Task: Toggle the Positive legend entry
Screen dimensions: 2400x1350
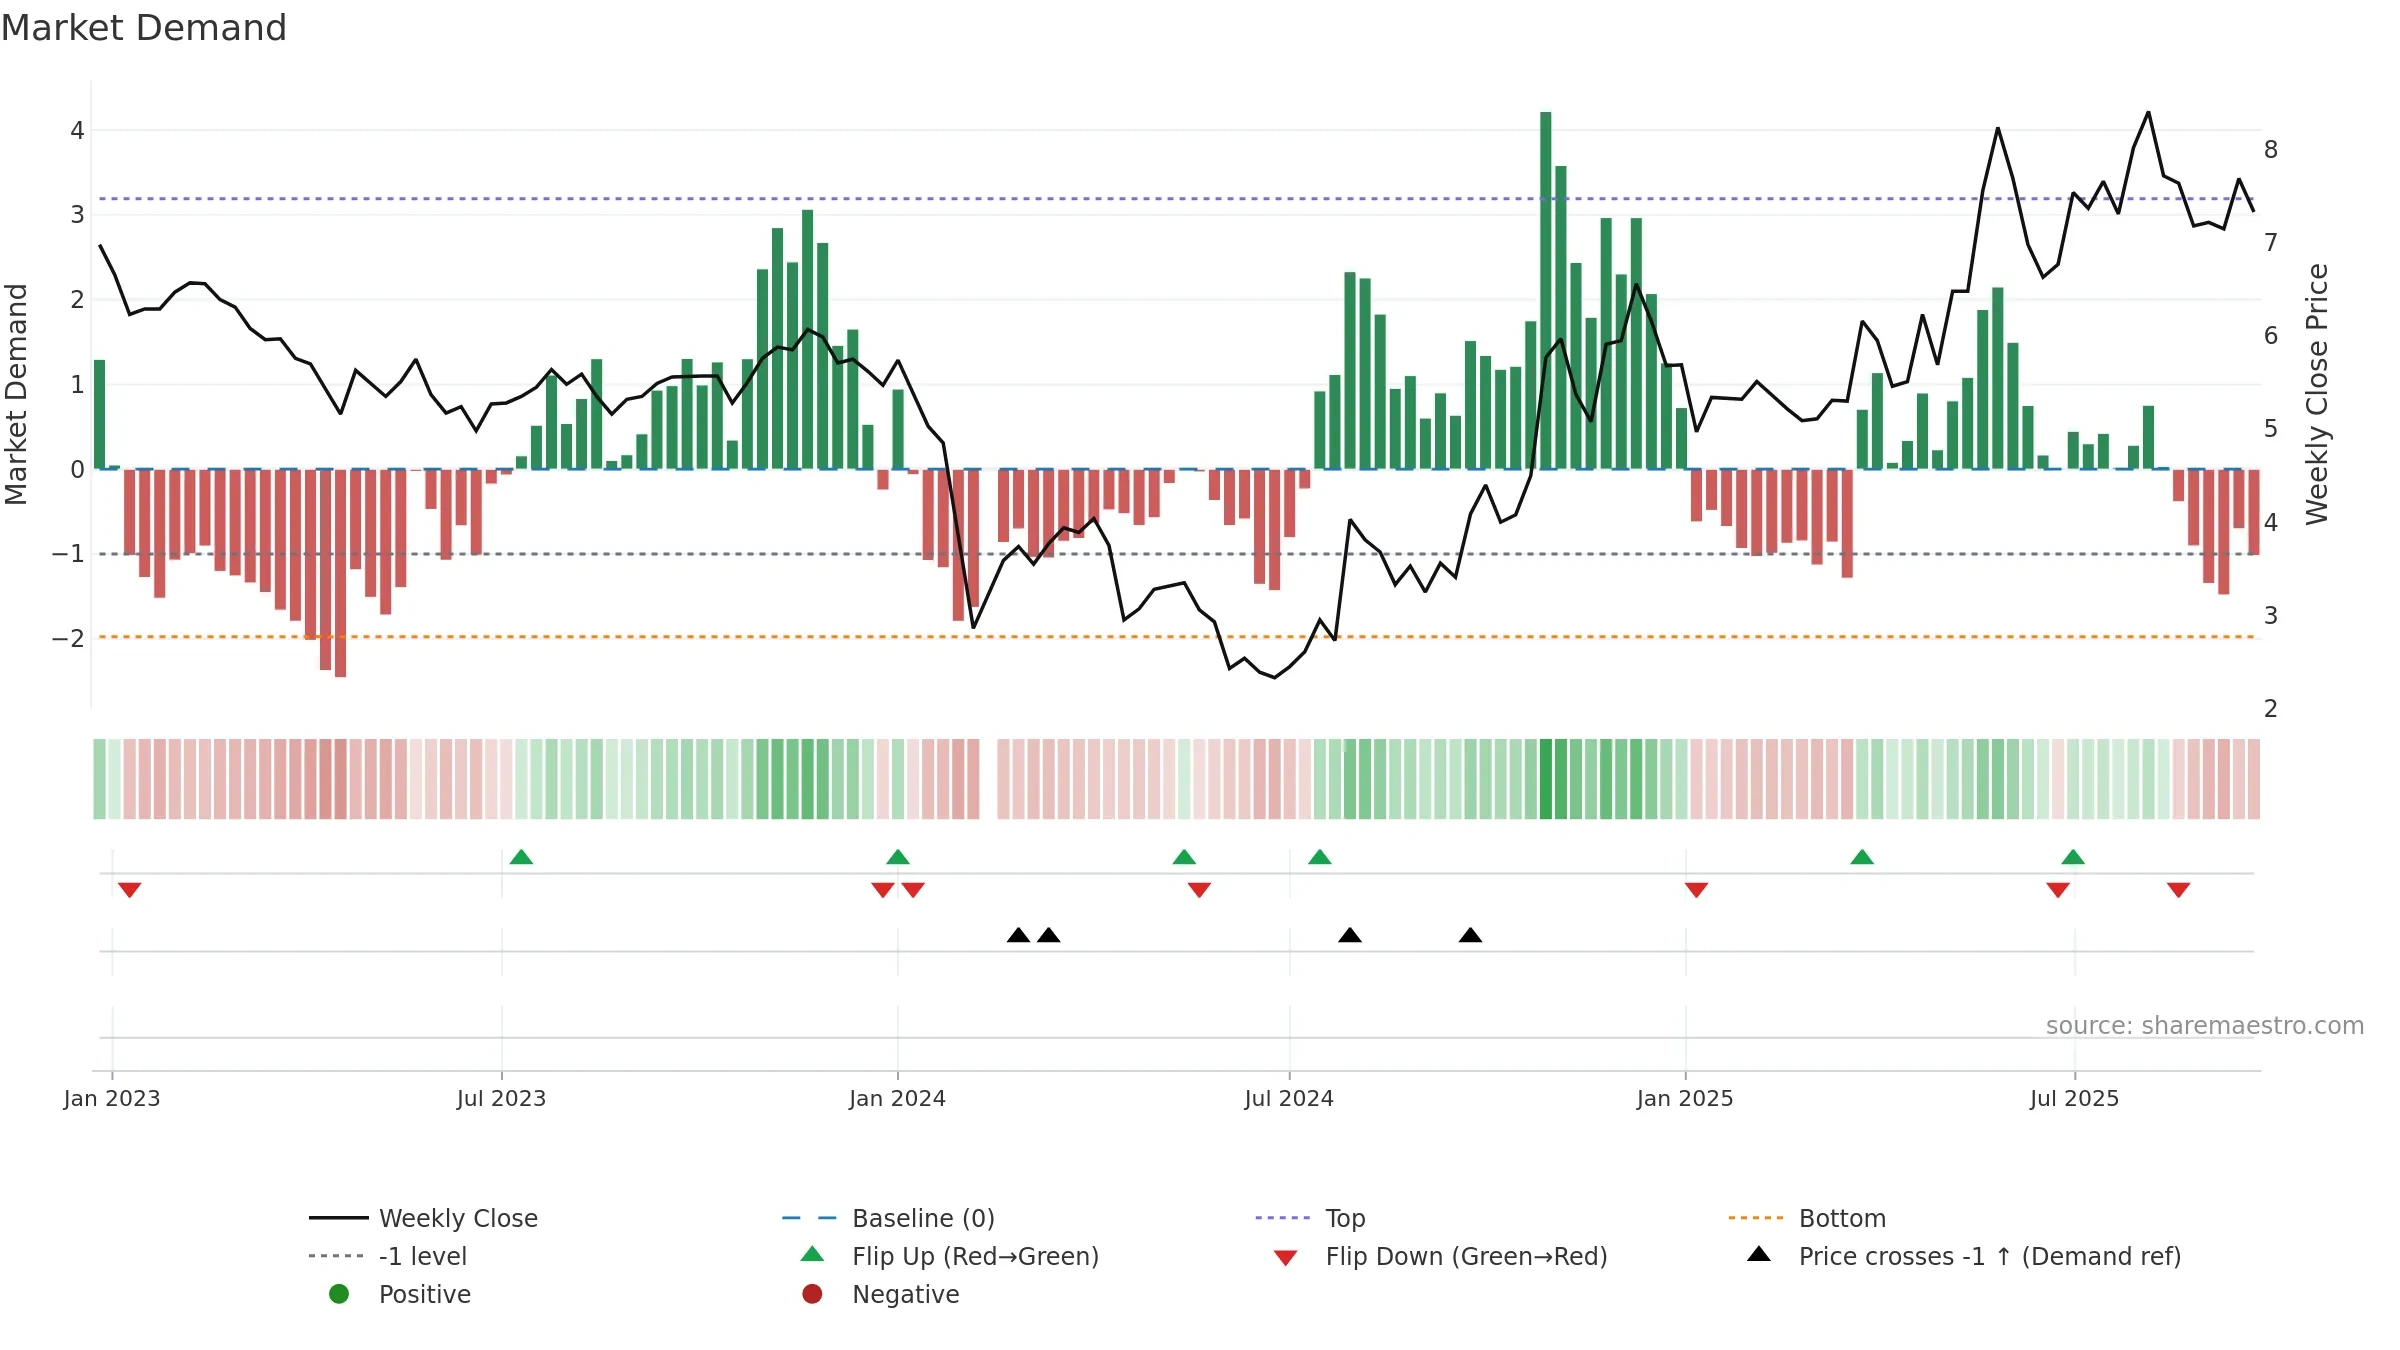Action: pyautogui.click(x=399, y=1294)
